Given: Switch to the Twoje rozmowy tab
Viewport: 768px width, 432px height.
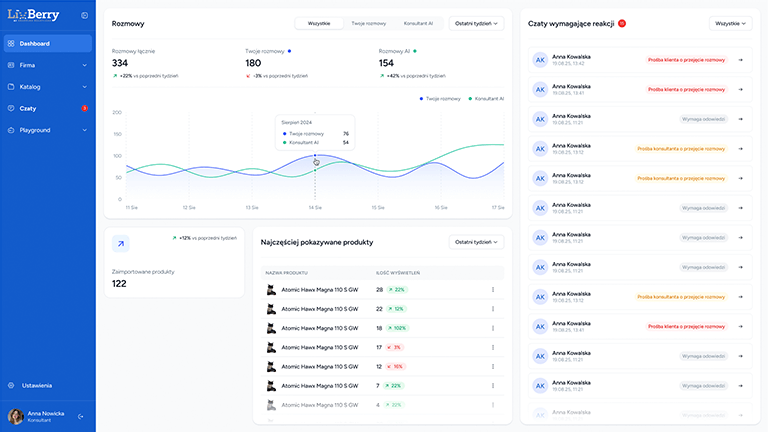Looking at the screenshot, I should click(x=368, y=22).
